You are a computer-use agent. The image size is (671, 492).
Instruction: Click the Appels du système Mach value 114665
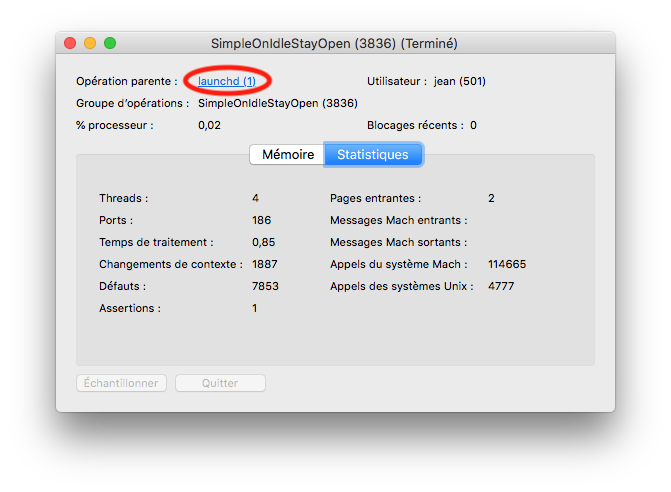point(507,264)
